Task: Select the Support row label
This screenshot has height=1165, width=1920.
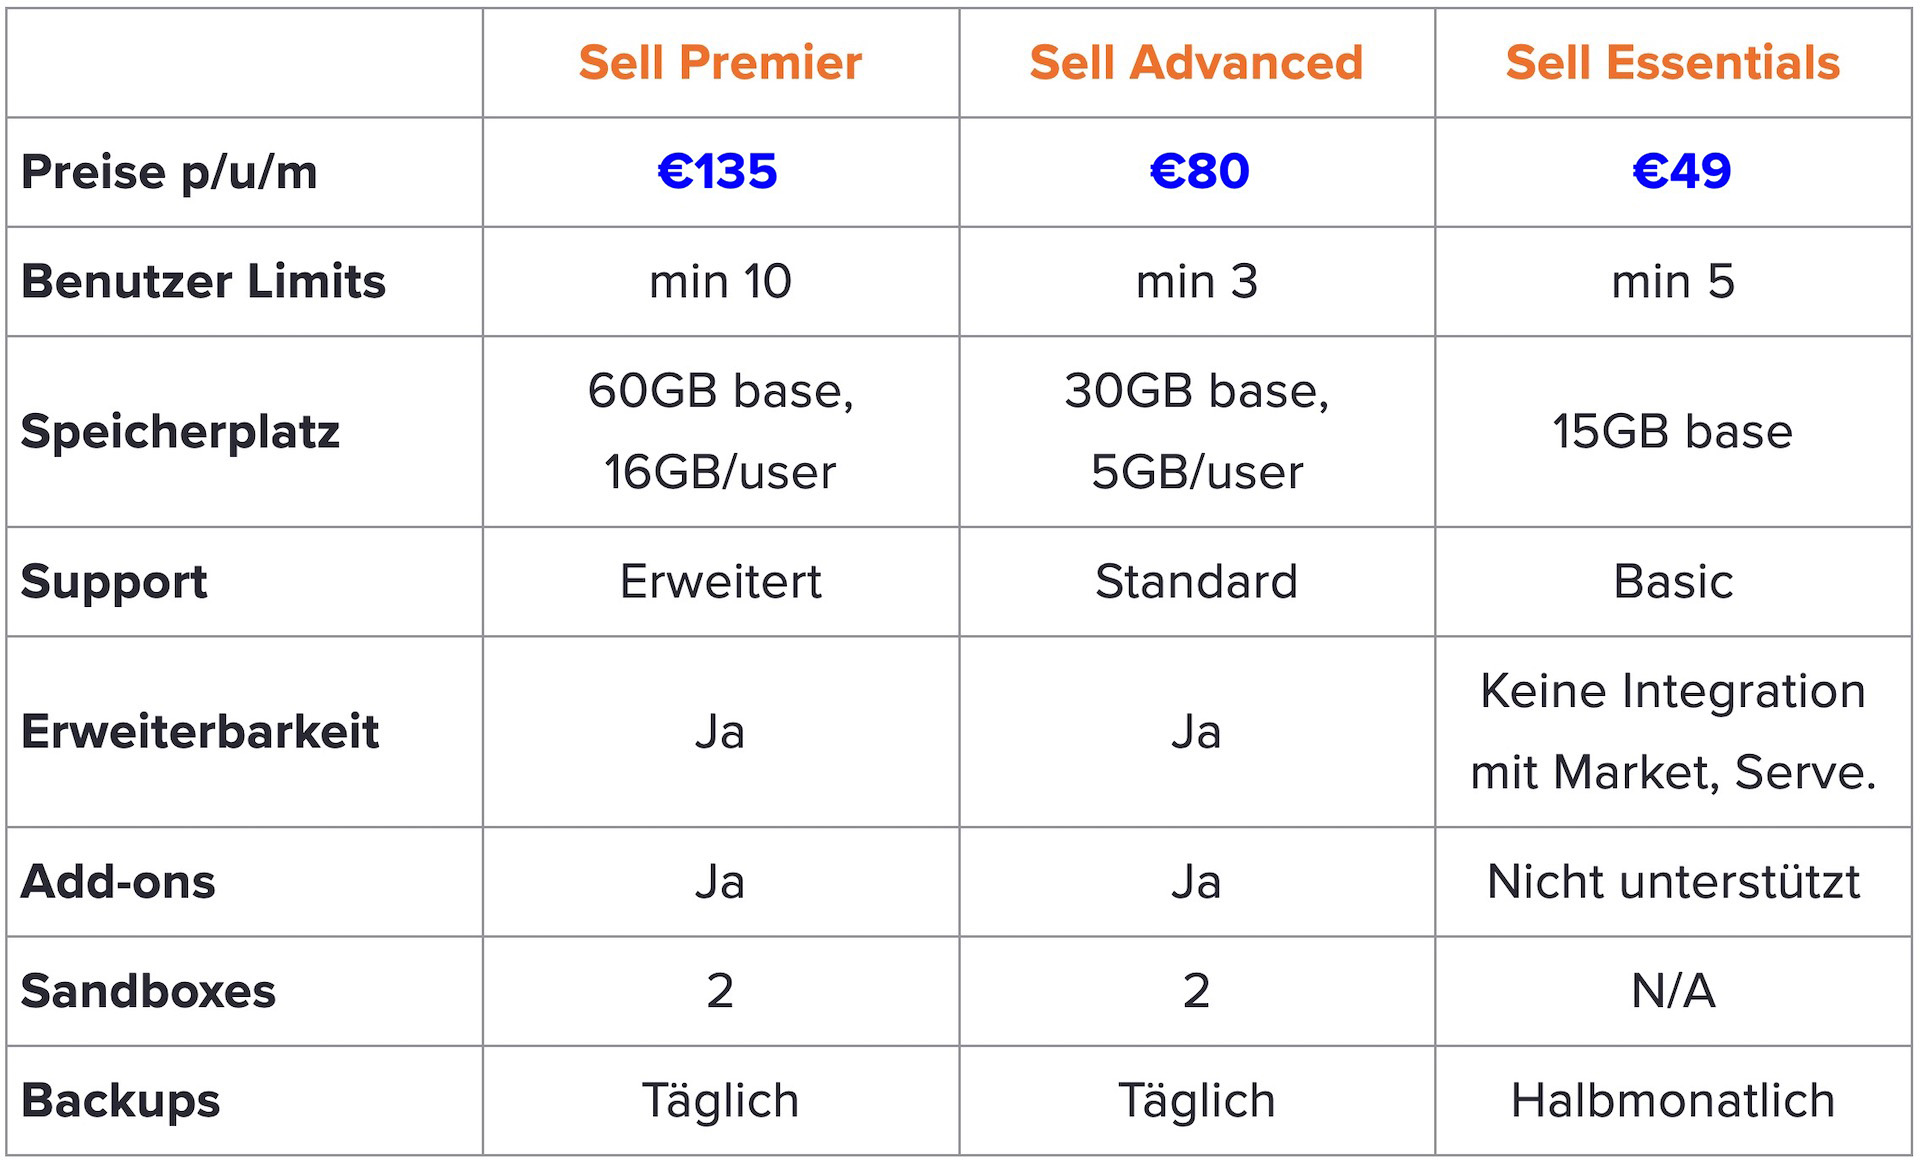Action: coord(114,582)
